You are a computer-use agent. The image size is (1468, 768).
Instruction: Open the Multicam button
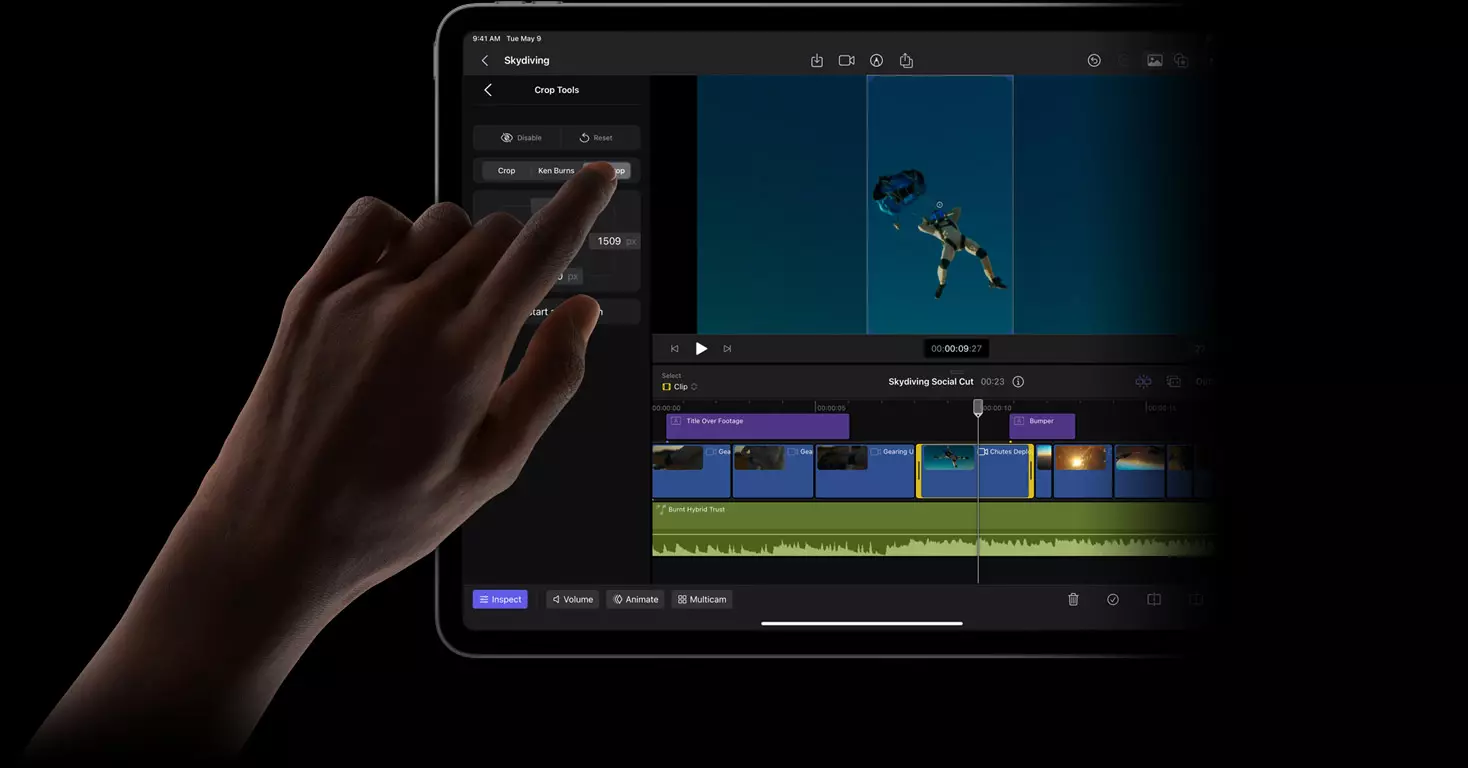702,600
